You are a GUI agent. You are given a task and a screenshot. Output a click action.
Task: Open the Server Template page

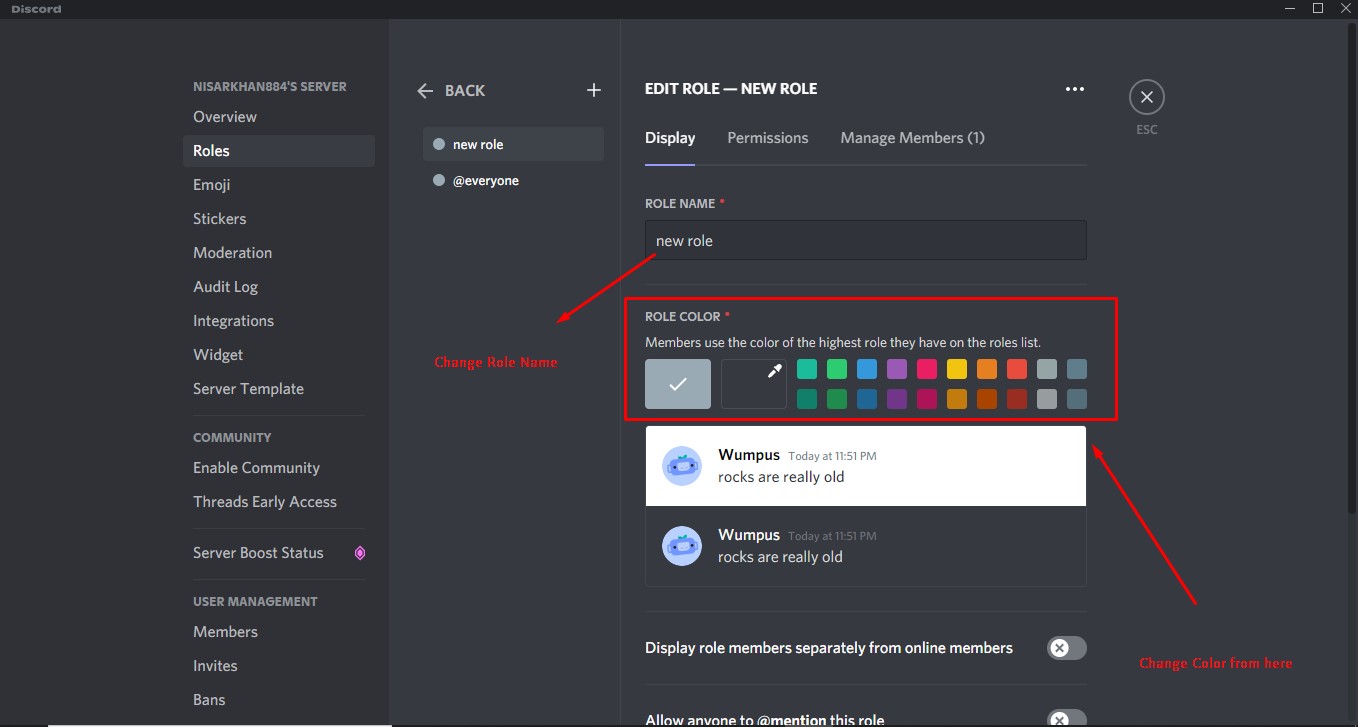click(x=278, y=389)
